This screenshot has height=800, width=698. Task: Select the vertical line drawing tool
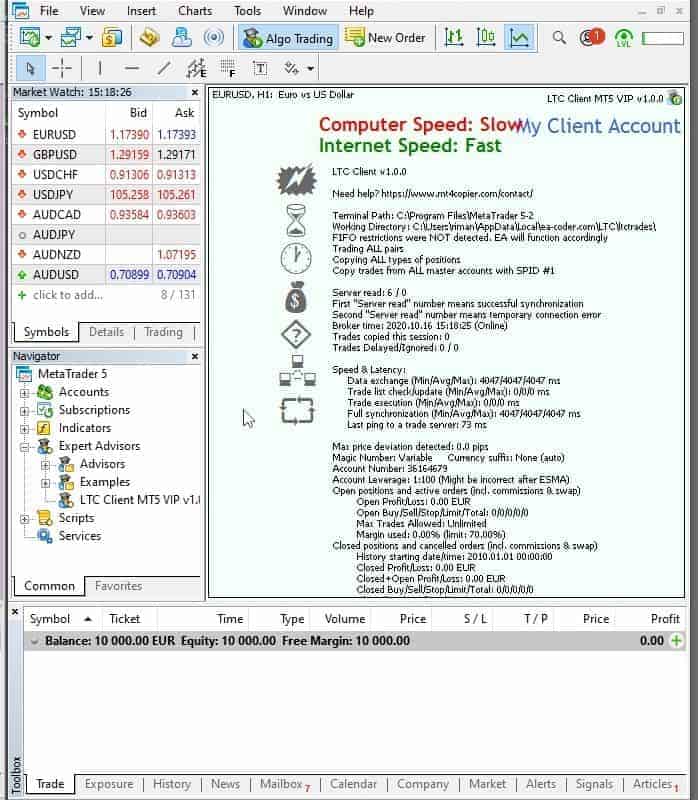point(100,68)
